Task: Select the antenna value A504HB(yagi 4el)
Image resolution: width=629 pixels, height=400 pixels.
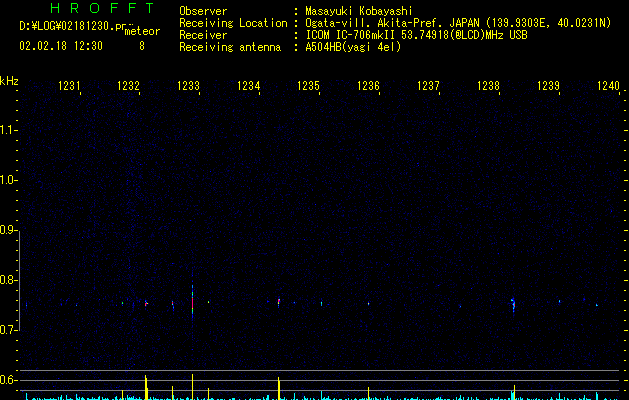Action: 353,47
